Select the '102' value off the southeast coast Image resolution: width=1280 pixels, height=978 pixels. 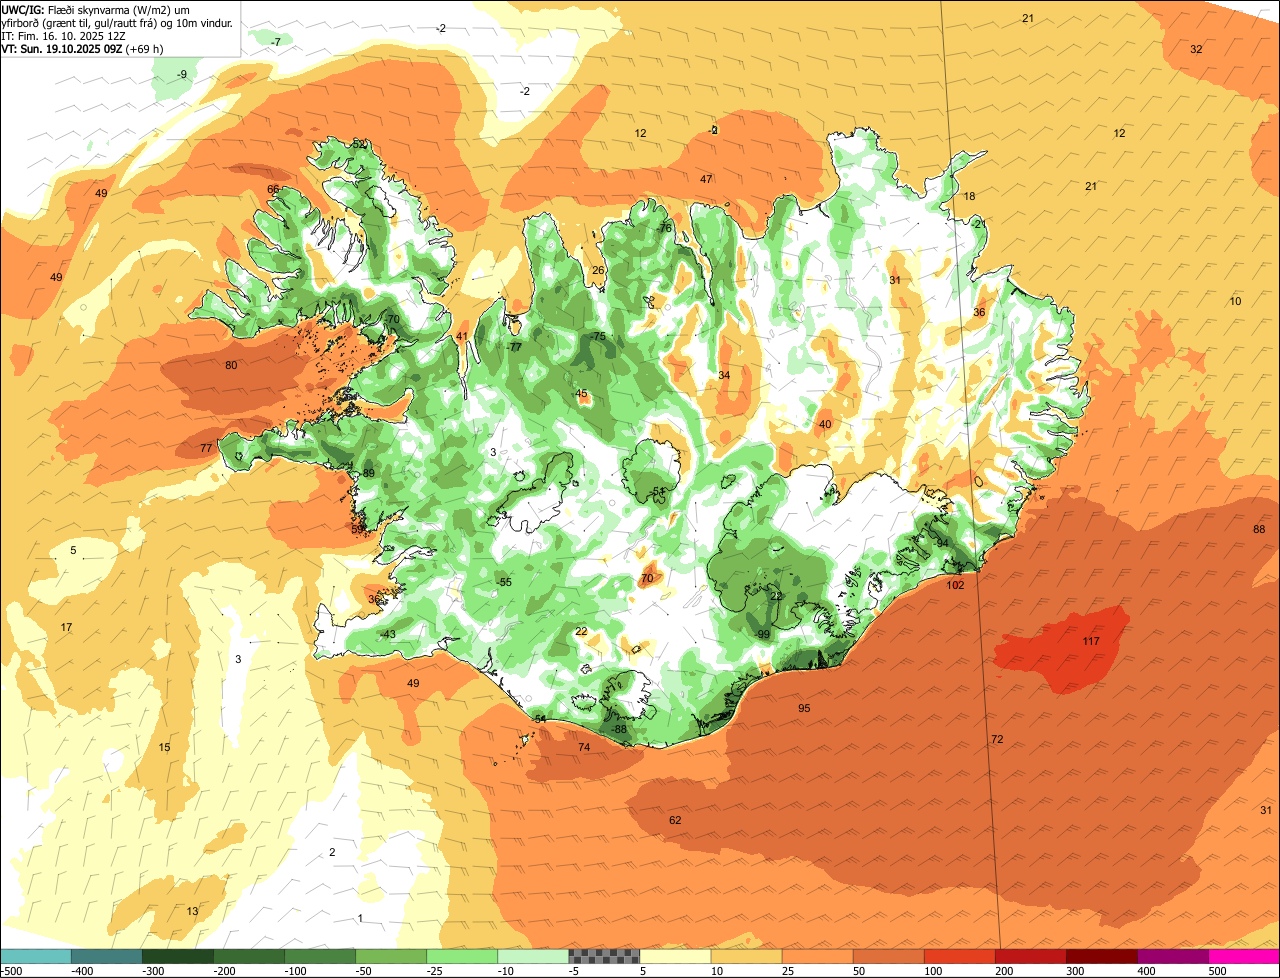click(955, 585)
